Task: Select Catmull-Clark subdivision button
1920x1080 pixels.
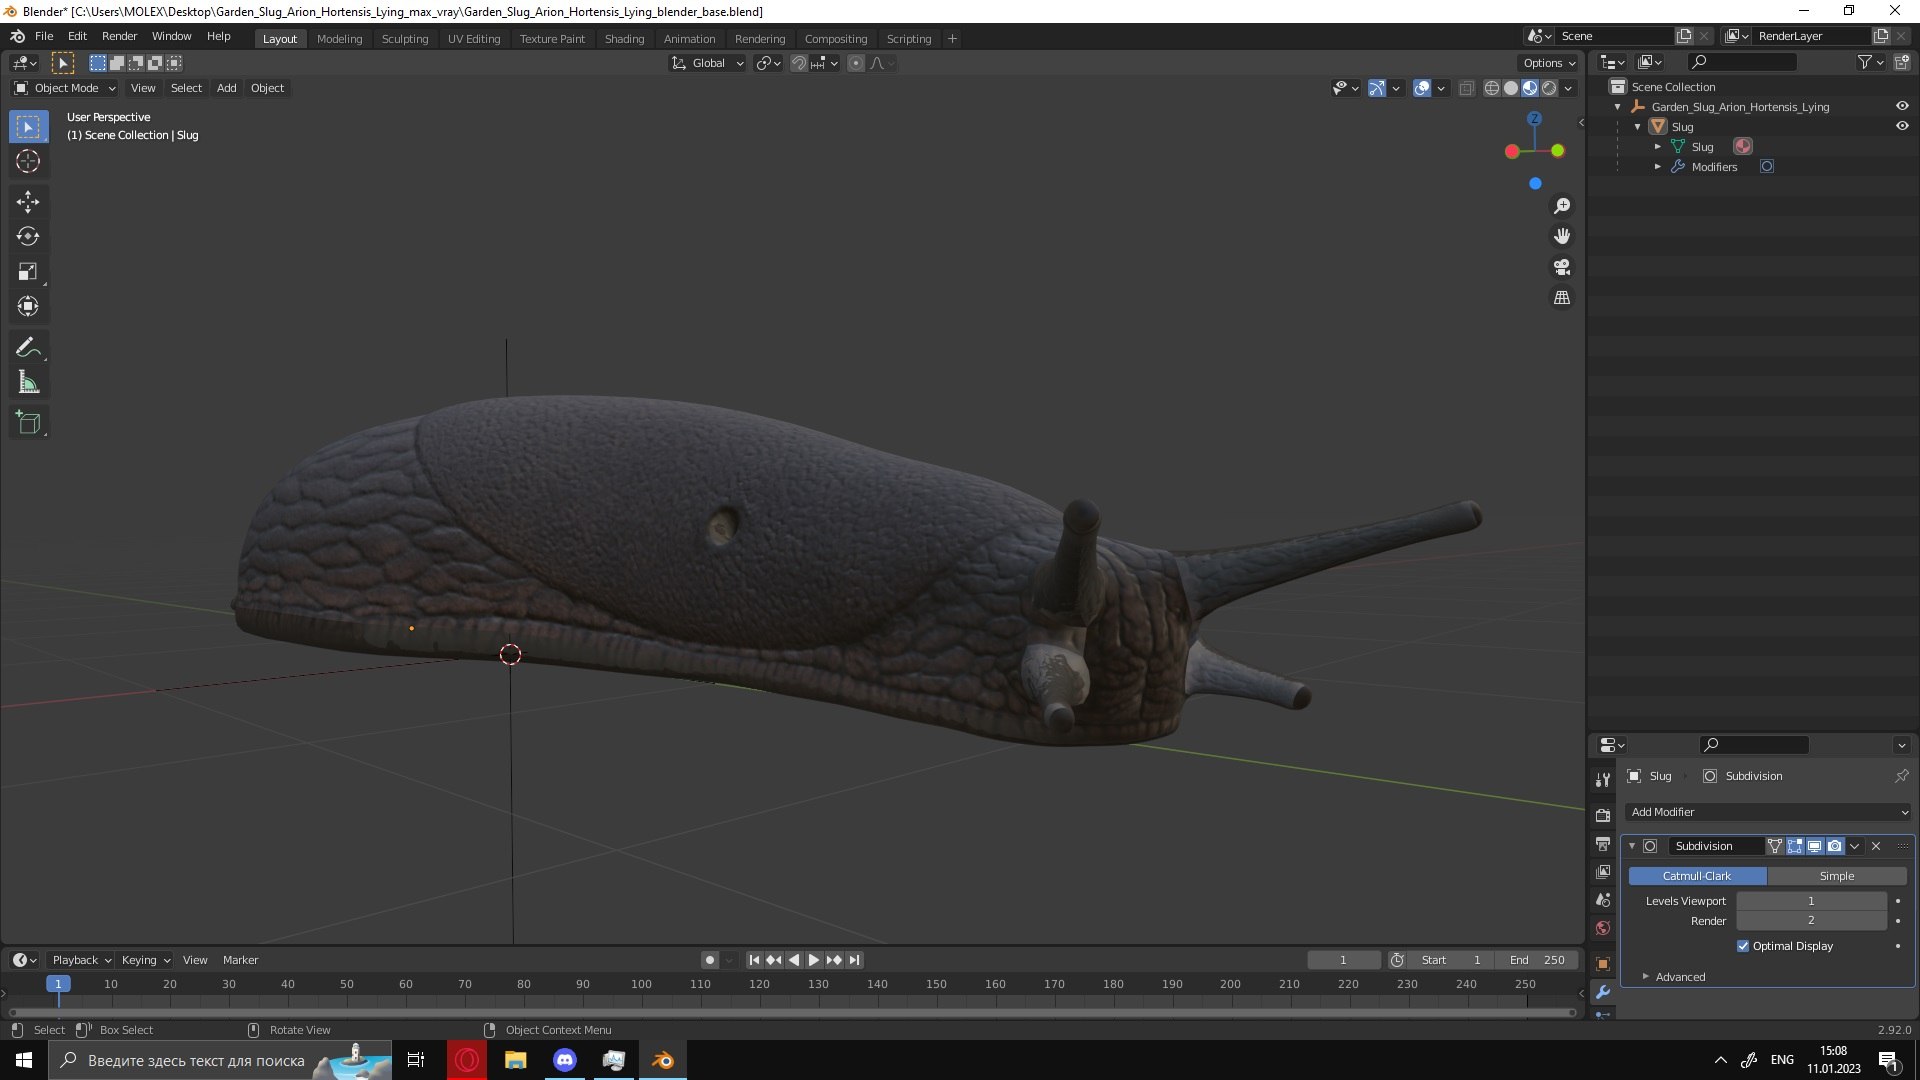Action: (x=1697, y=876)
